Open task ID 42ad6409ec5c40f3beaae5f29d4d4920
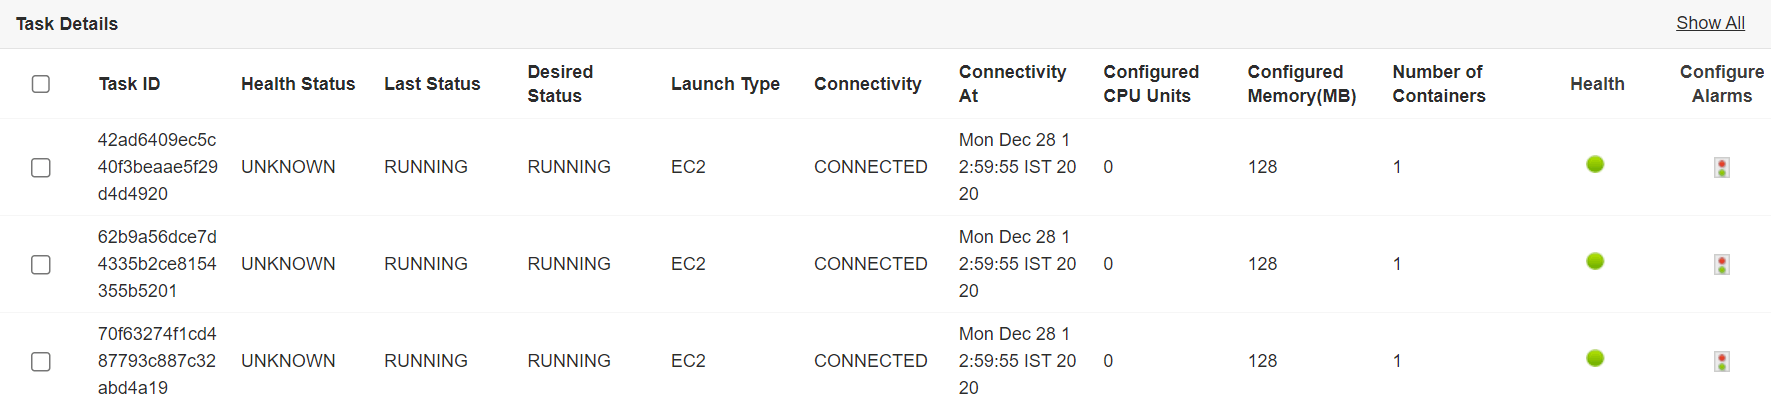 point(157,167)
